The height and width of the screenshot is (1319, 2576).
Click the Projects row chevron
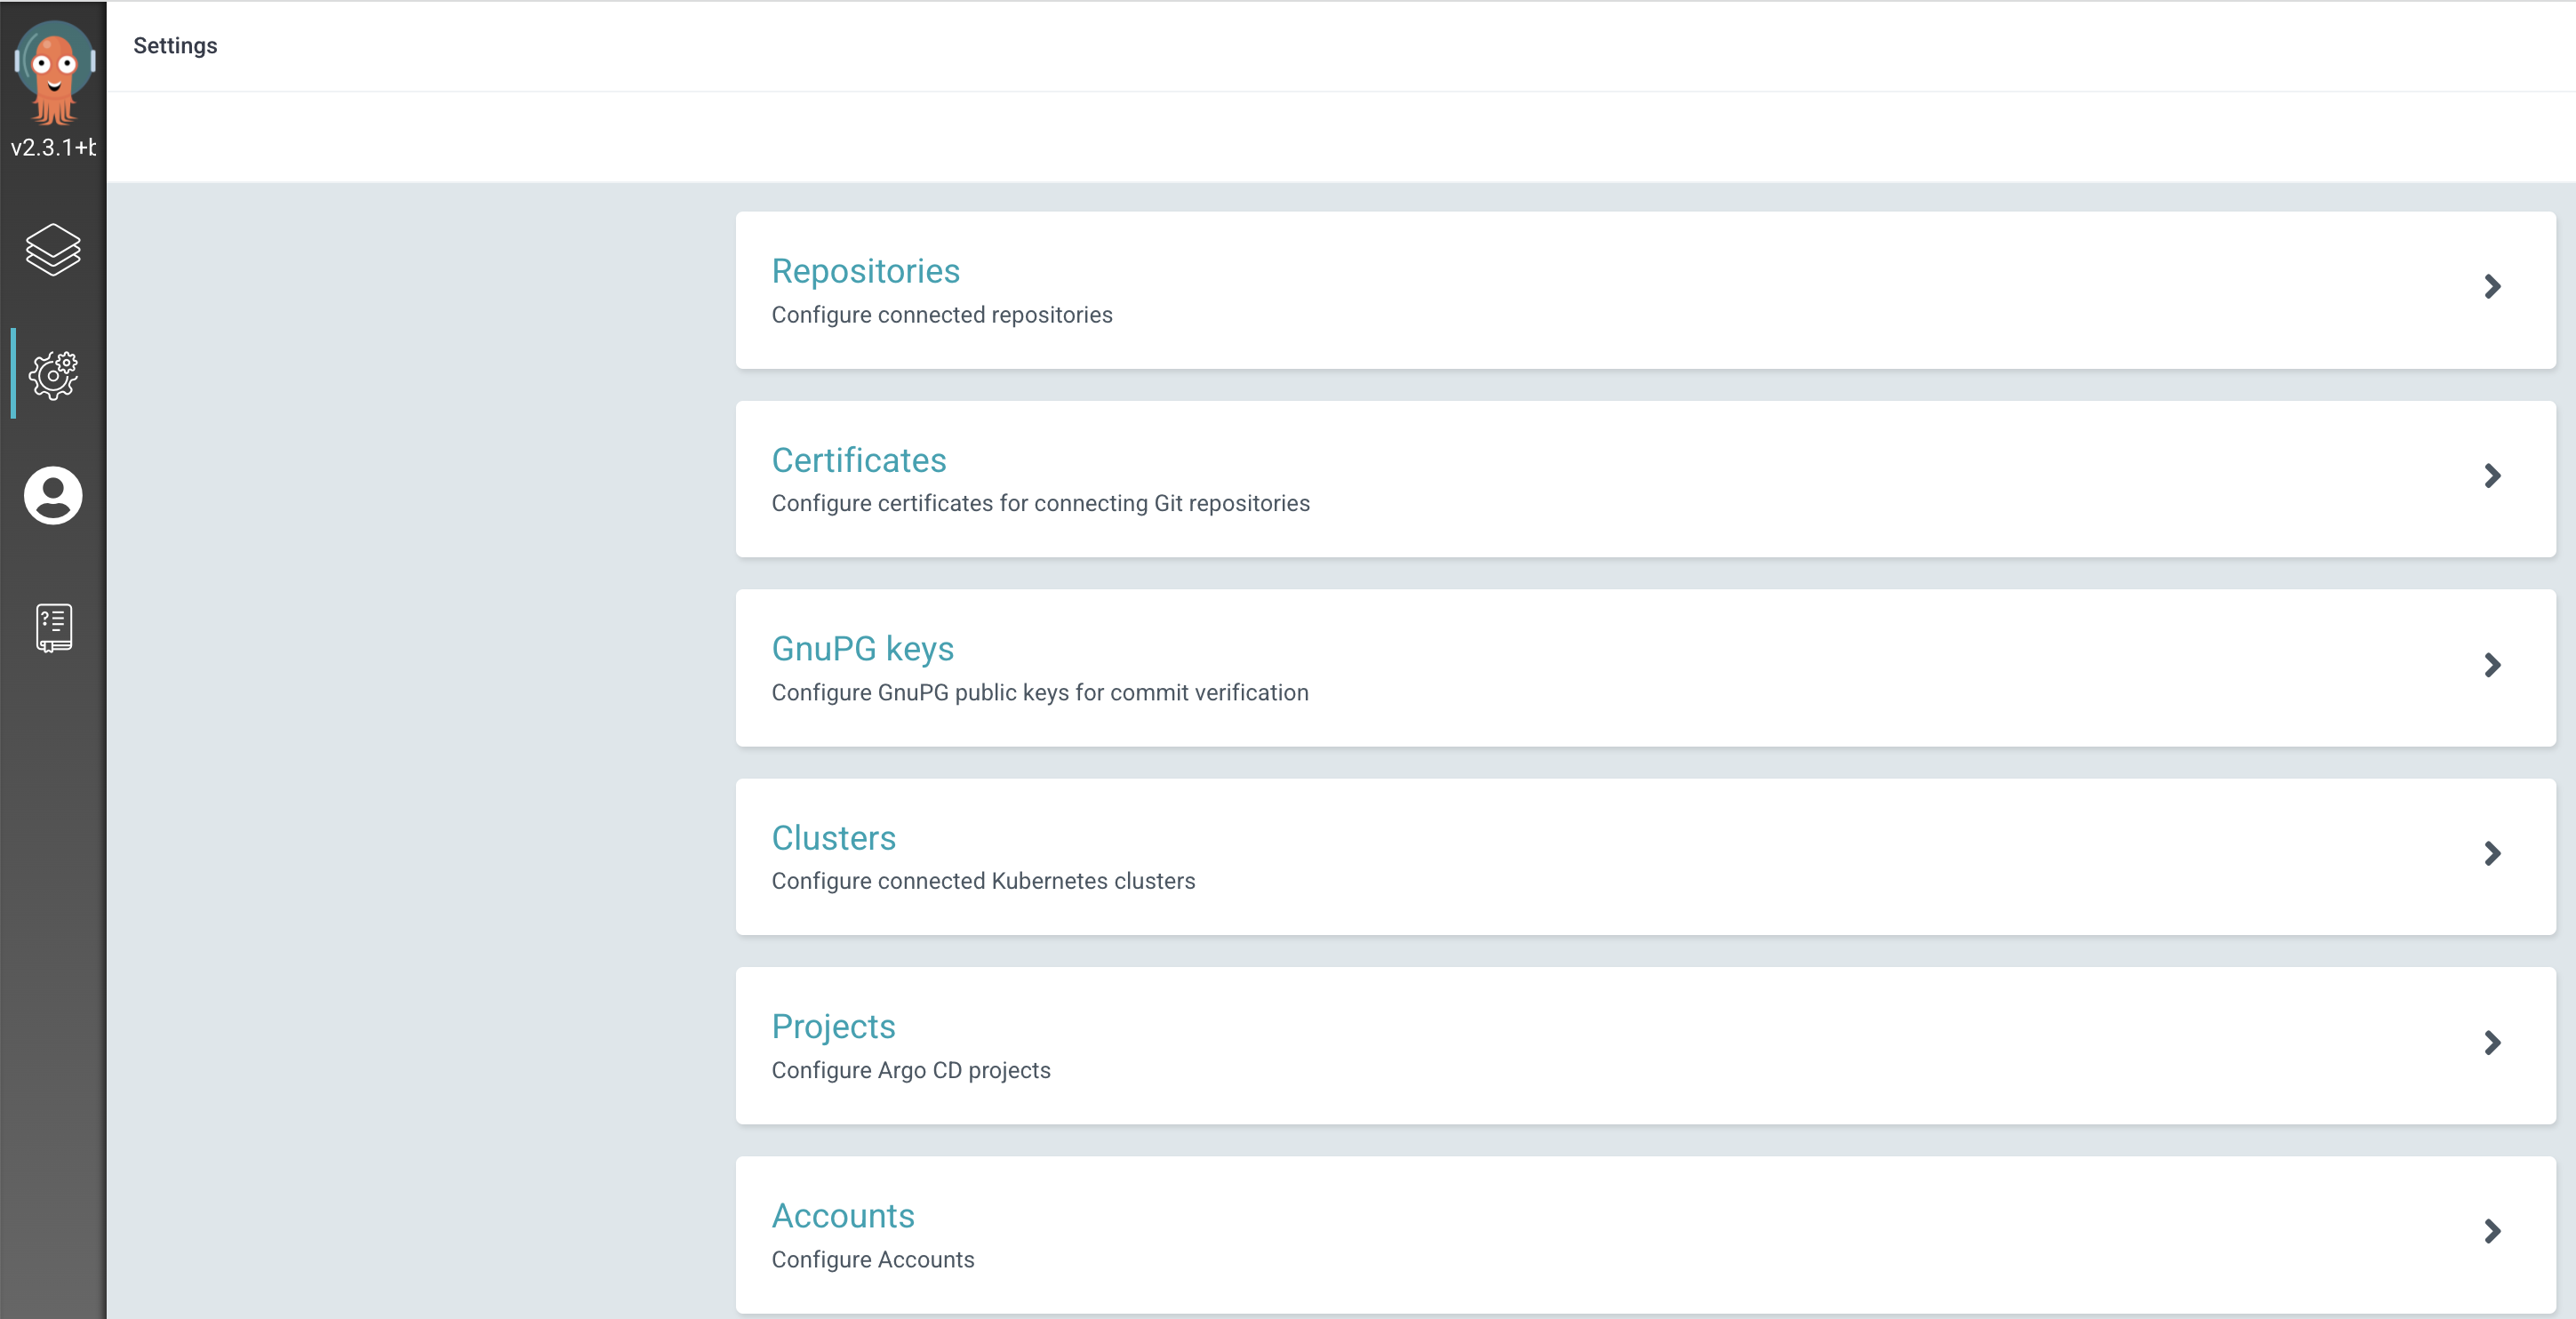pos(2492,1043)
